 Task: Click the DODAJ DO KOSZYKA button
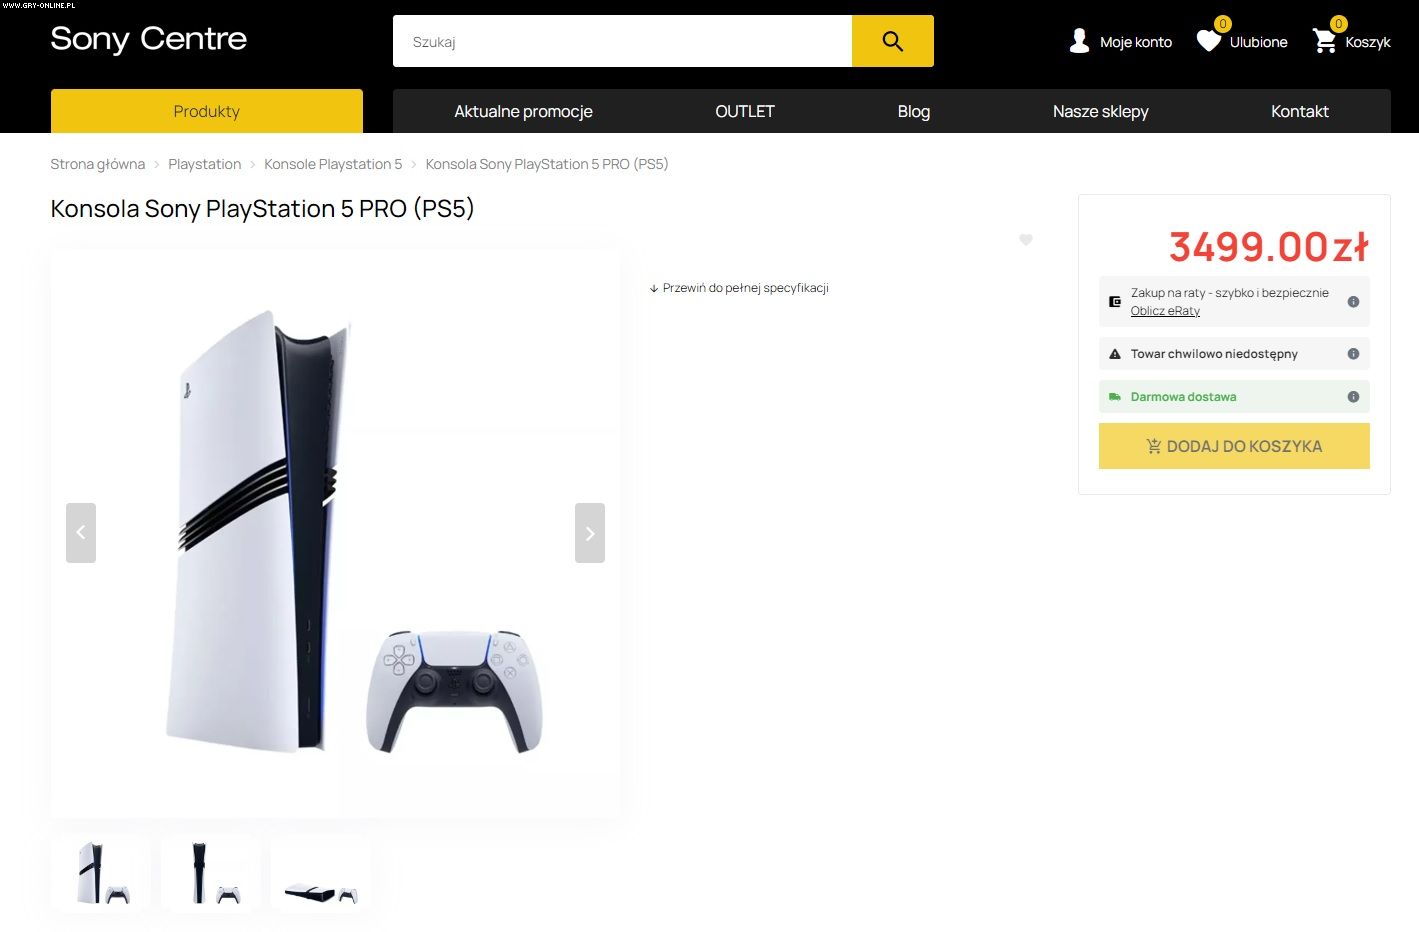pos(1234,446)
